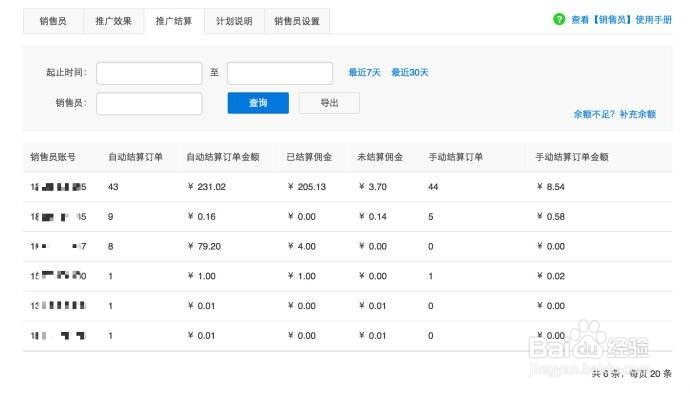Open the 销售员 tab
Image resolution: width=690 pixels, height=393 pixels.
tap(53, 21)
